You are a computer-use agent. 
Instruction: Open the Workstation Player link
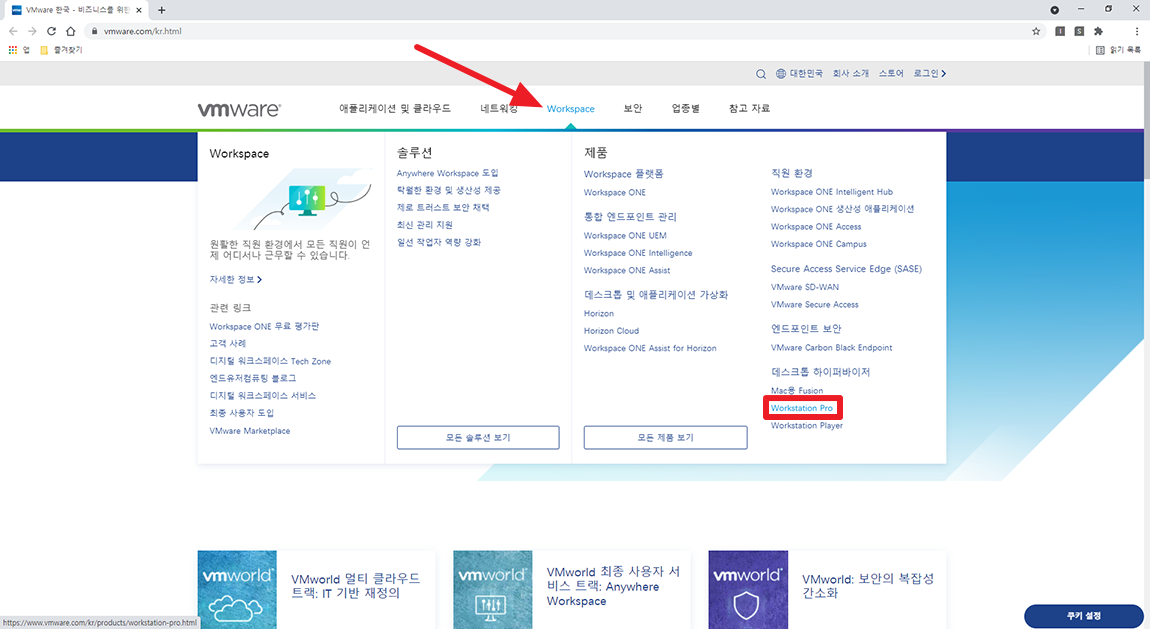[807, 425]
